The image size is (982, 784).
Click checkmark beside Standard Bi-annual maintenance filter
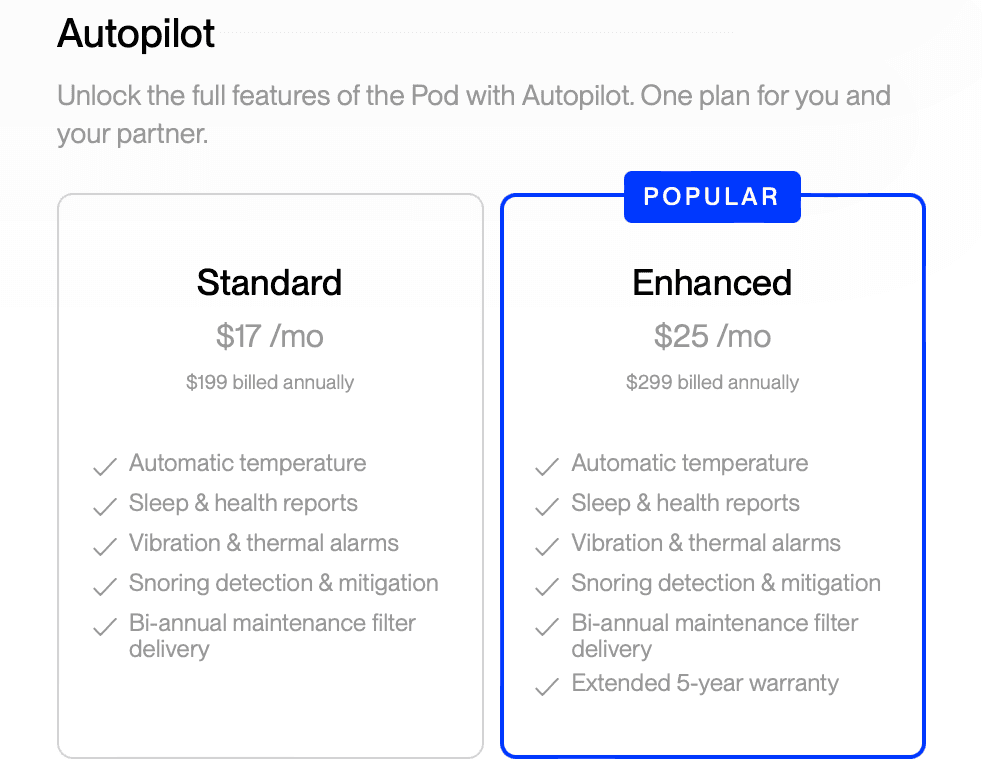coord(104,627)
